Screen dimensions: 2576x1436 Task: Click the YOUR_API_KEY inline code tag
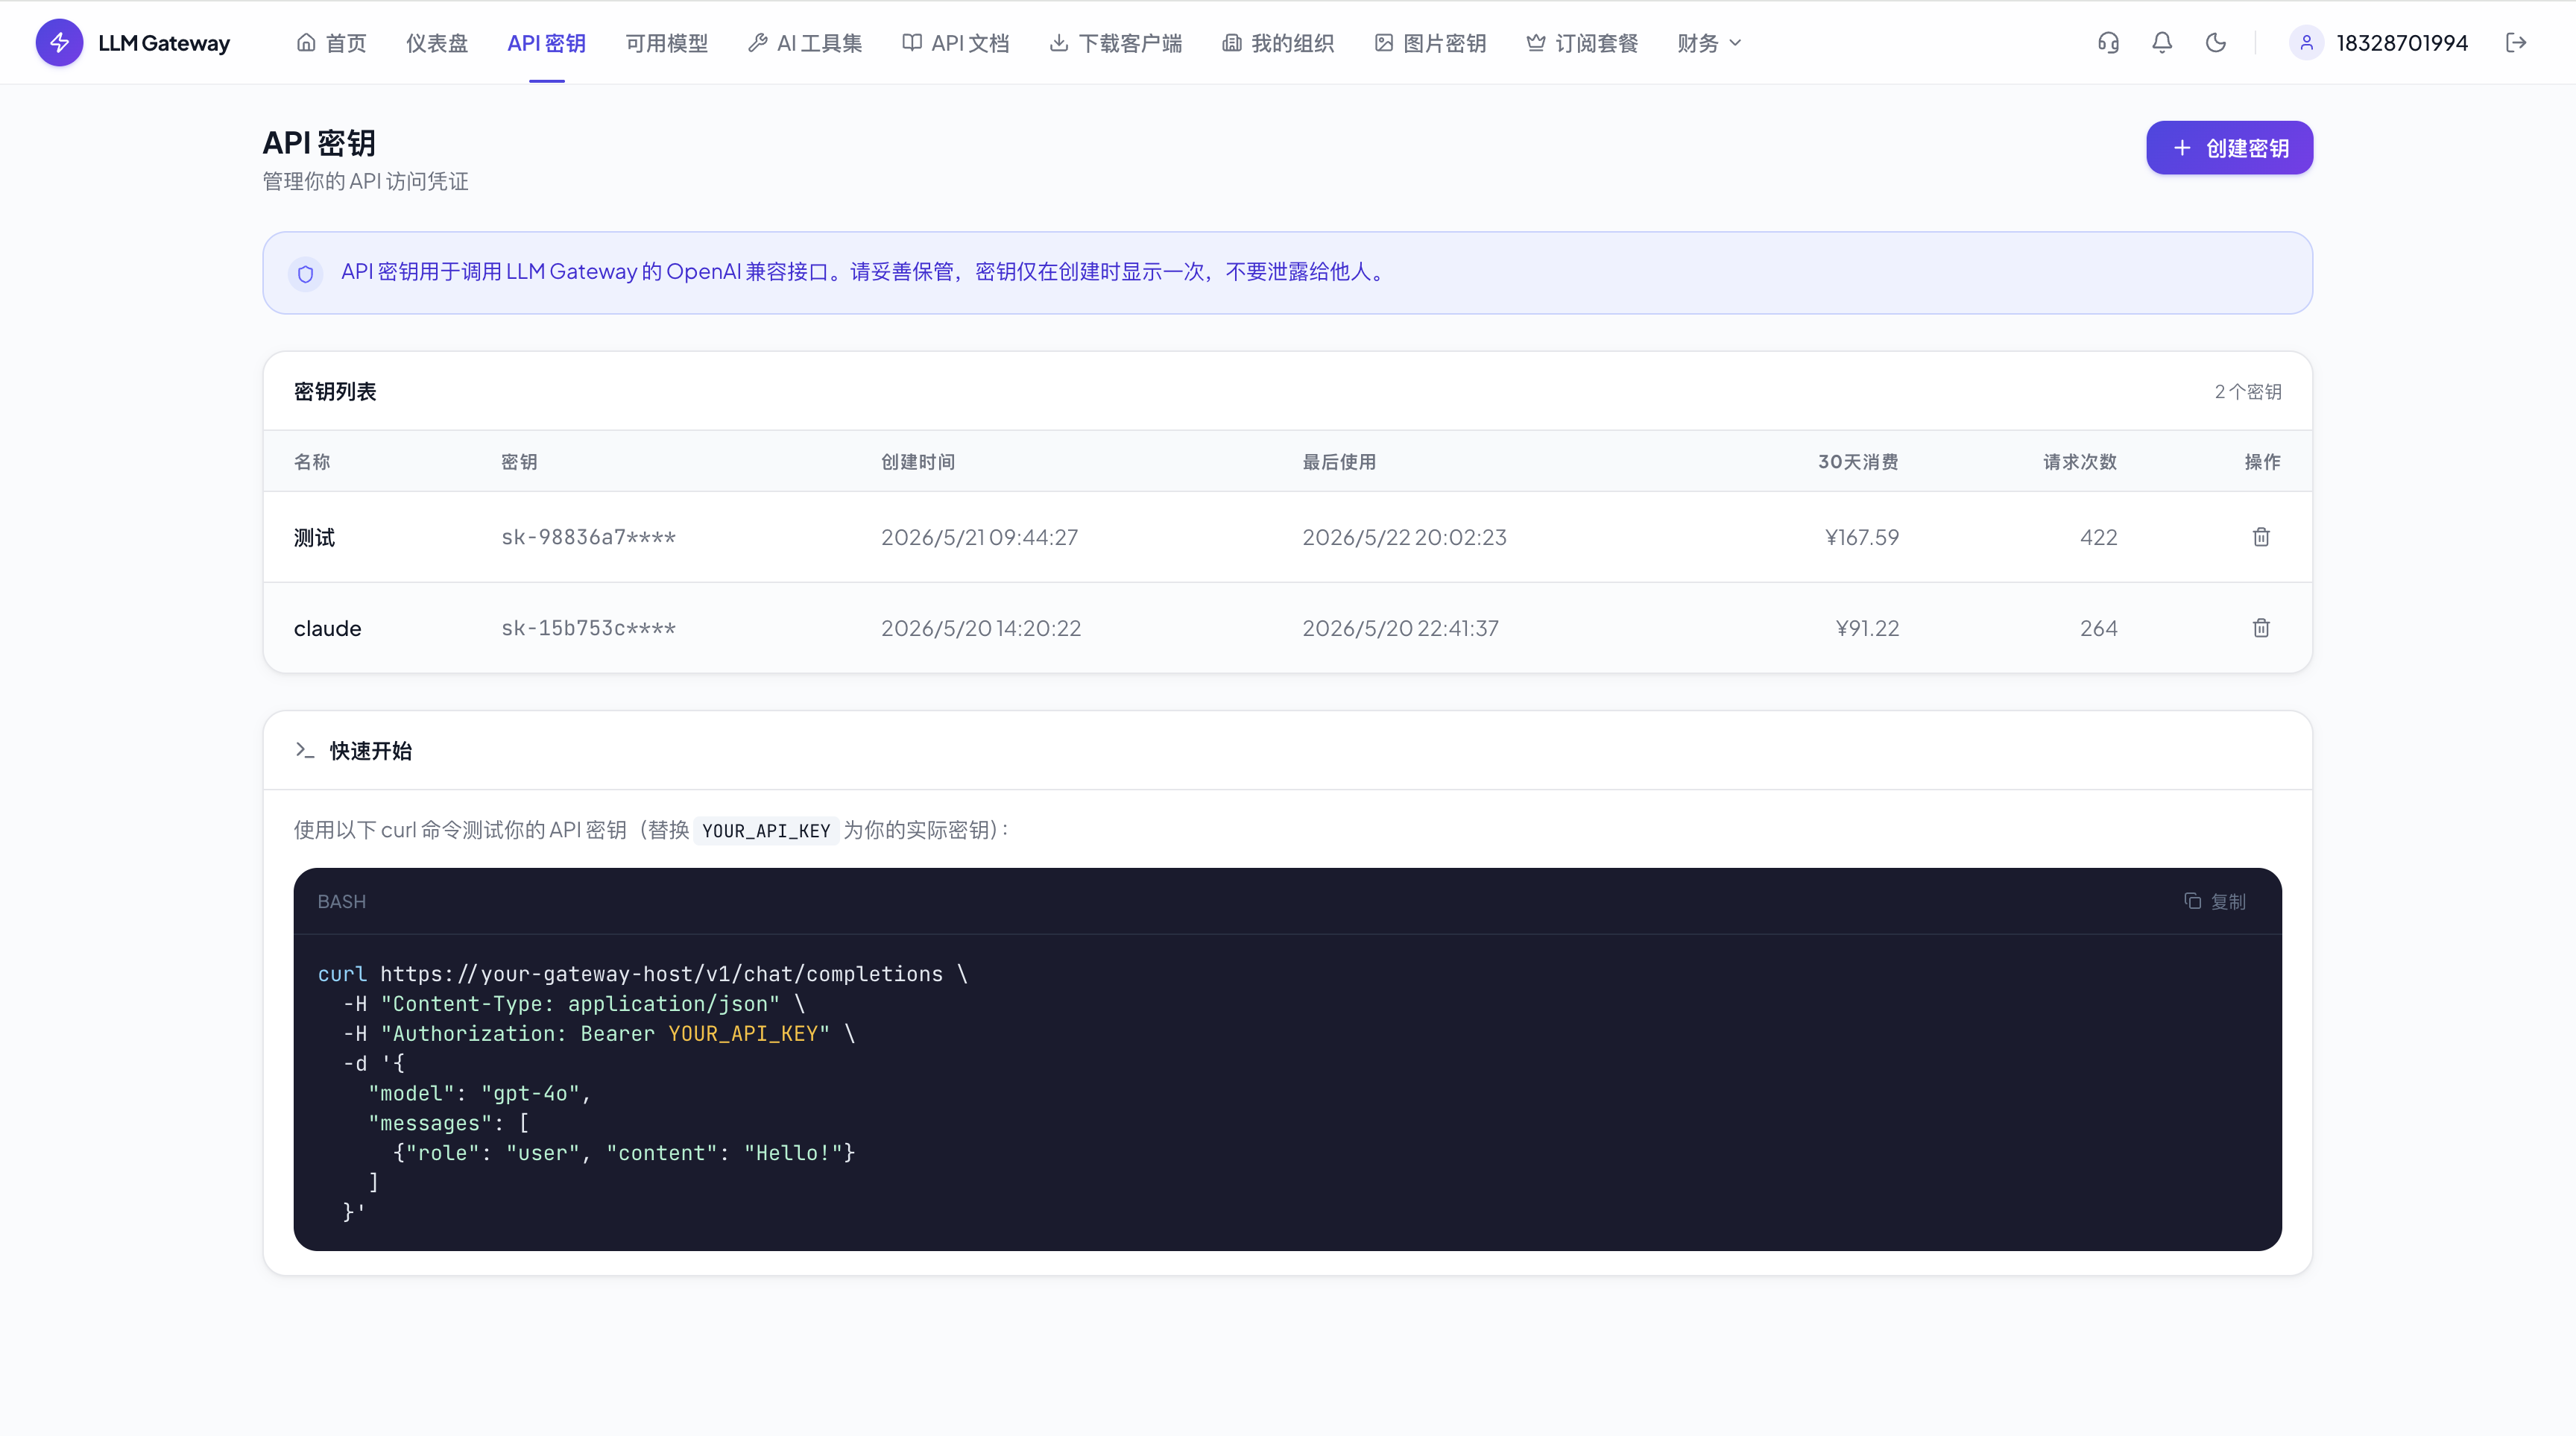pos(766,830)
